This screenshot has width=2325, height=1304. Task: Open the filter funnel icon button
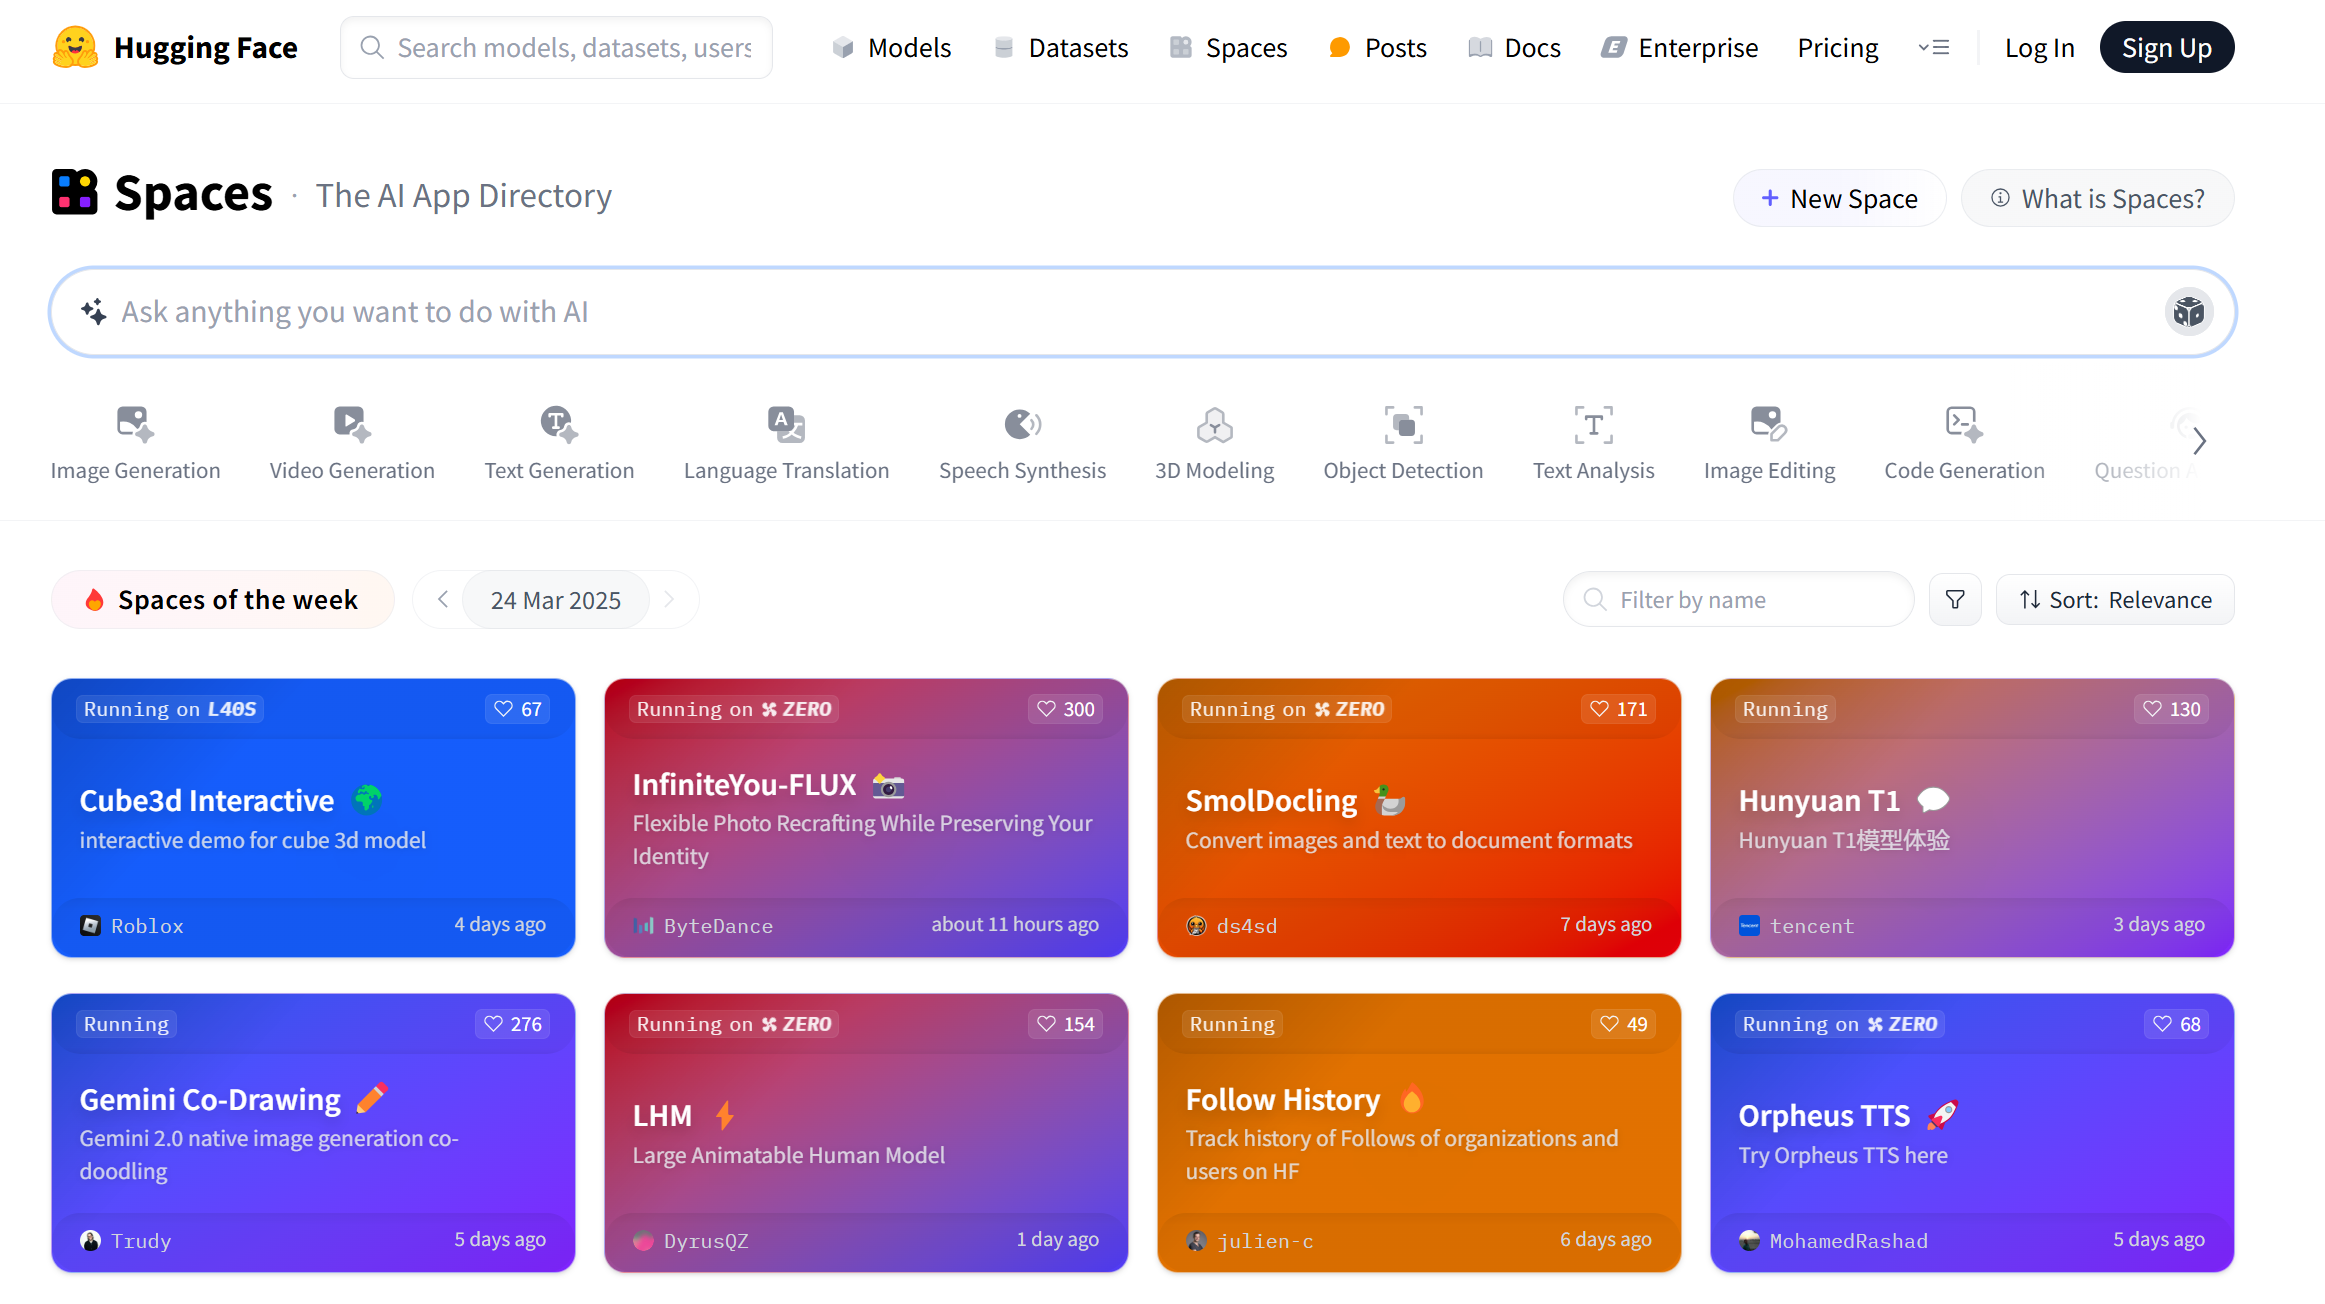tap(1955, 600)
